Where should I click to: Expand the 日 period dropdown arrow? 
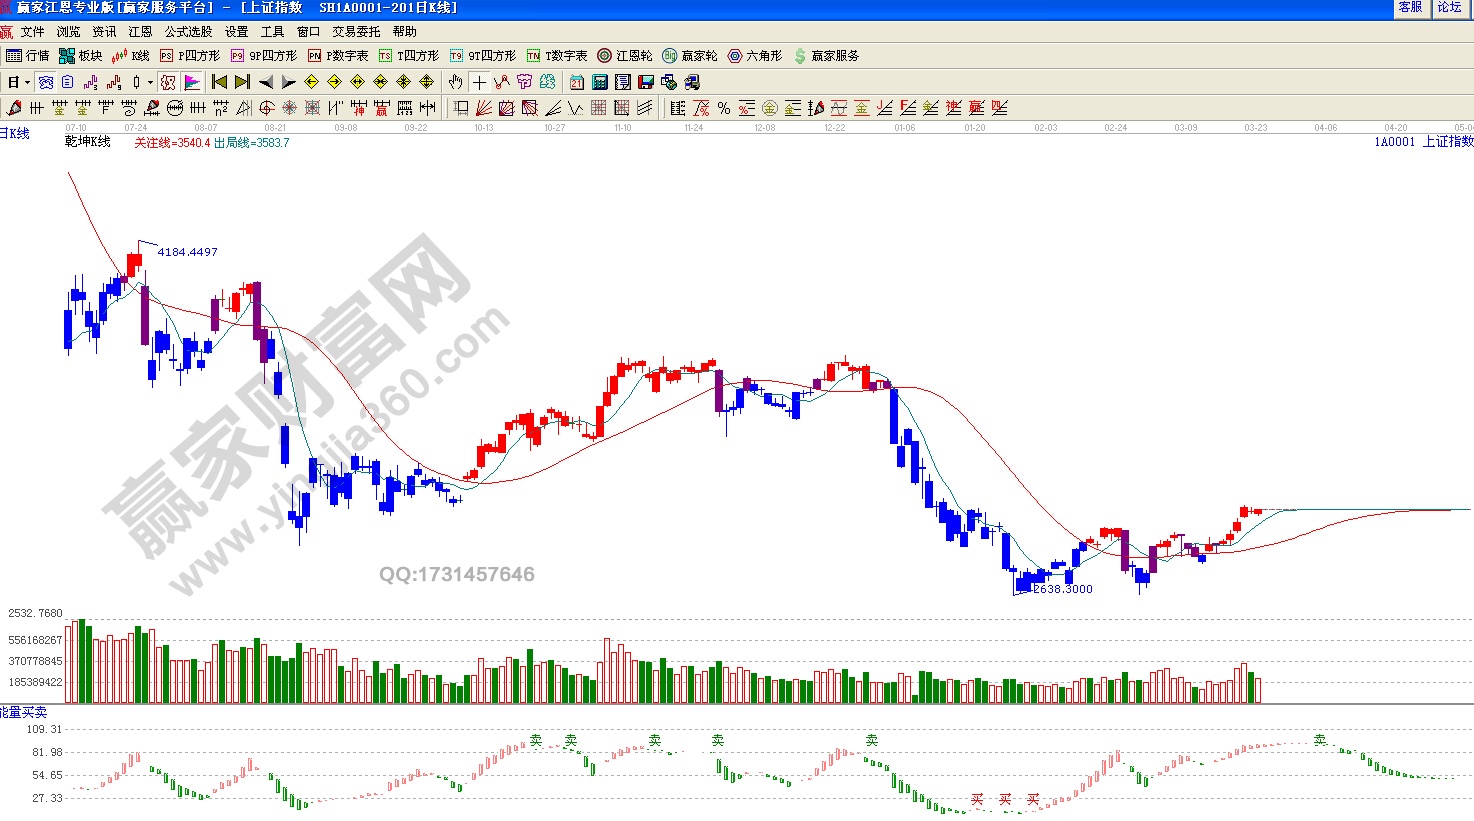[27, 82]
